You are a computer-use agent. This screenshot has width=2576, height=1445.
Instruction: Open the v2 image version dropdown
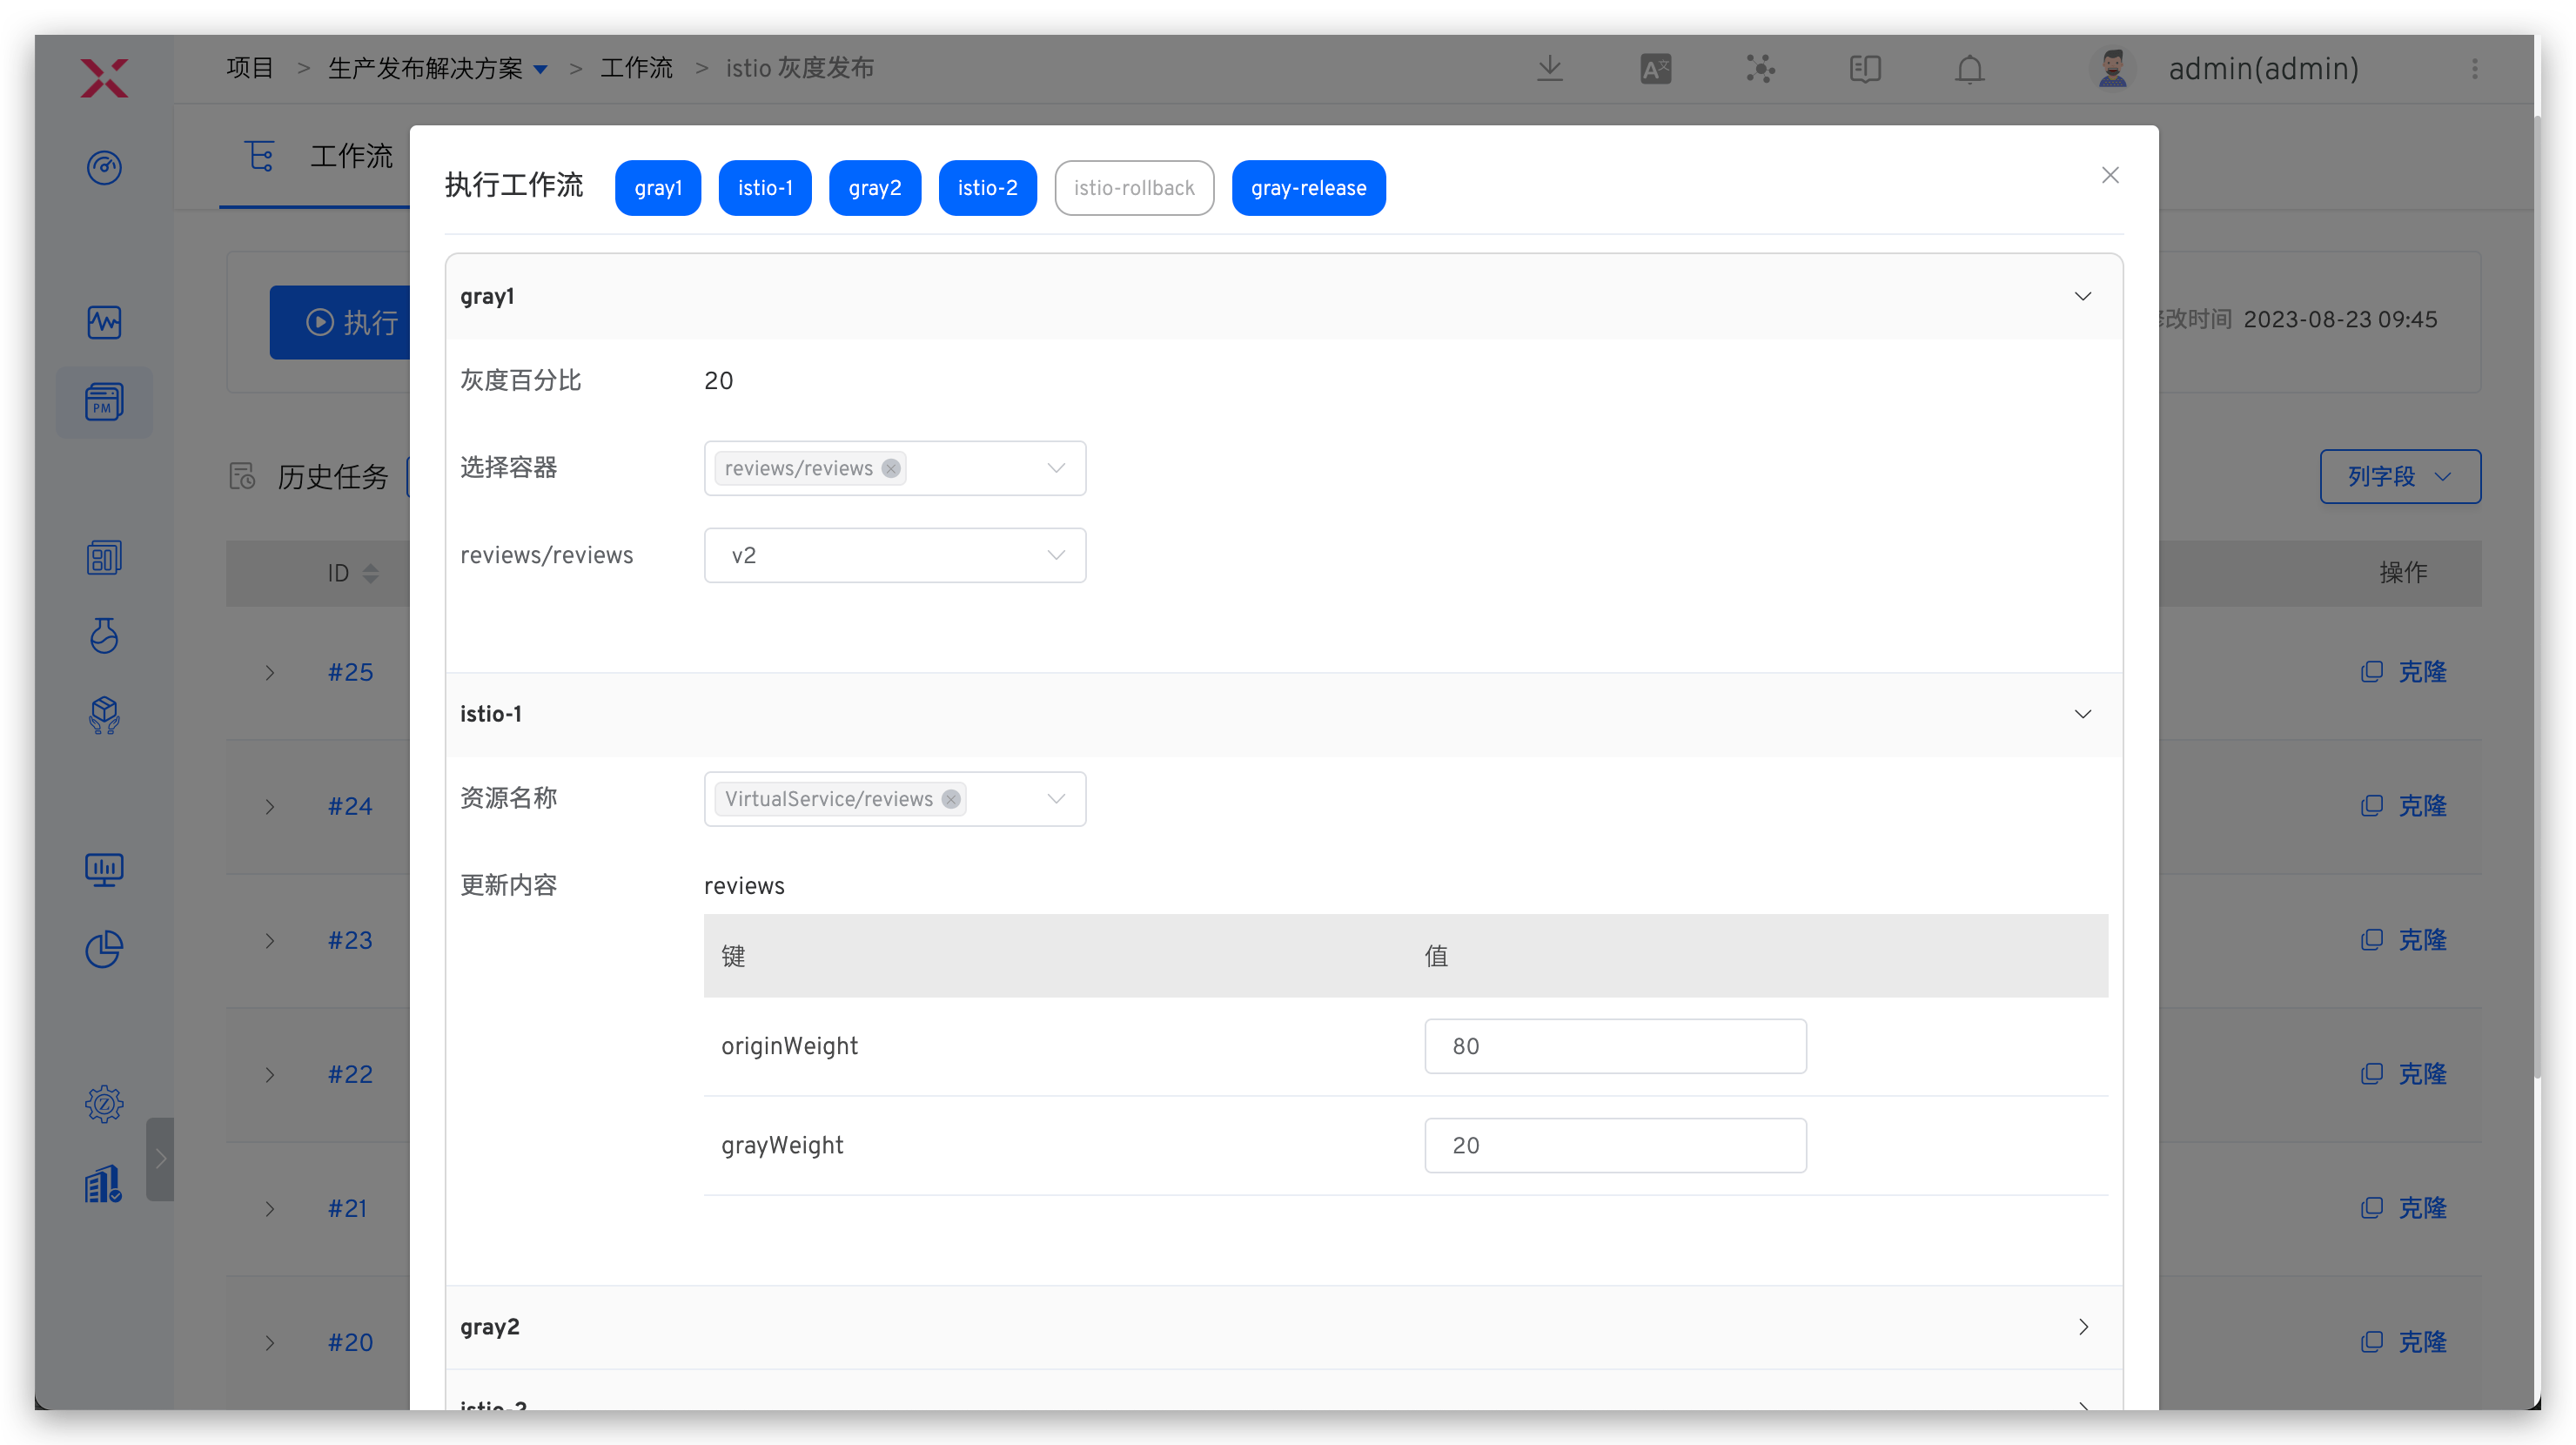pos(894,555)
